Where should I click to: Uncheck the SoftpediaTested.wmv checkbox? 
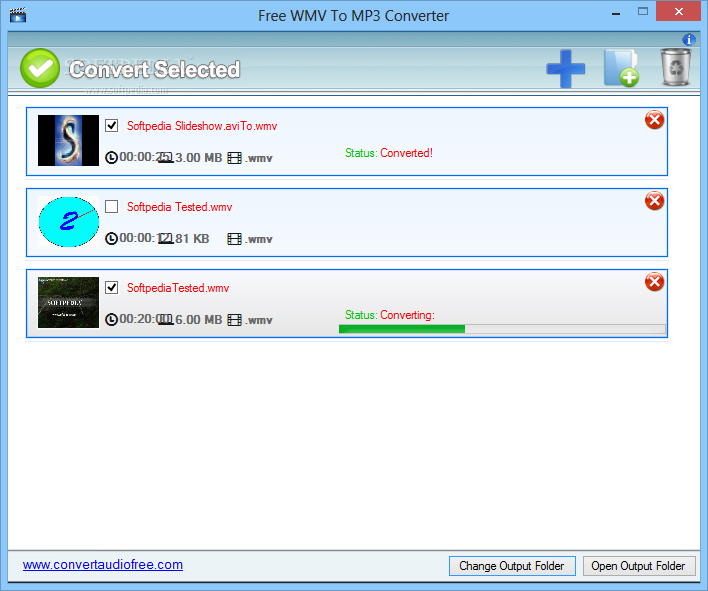click(112, 287)
